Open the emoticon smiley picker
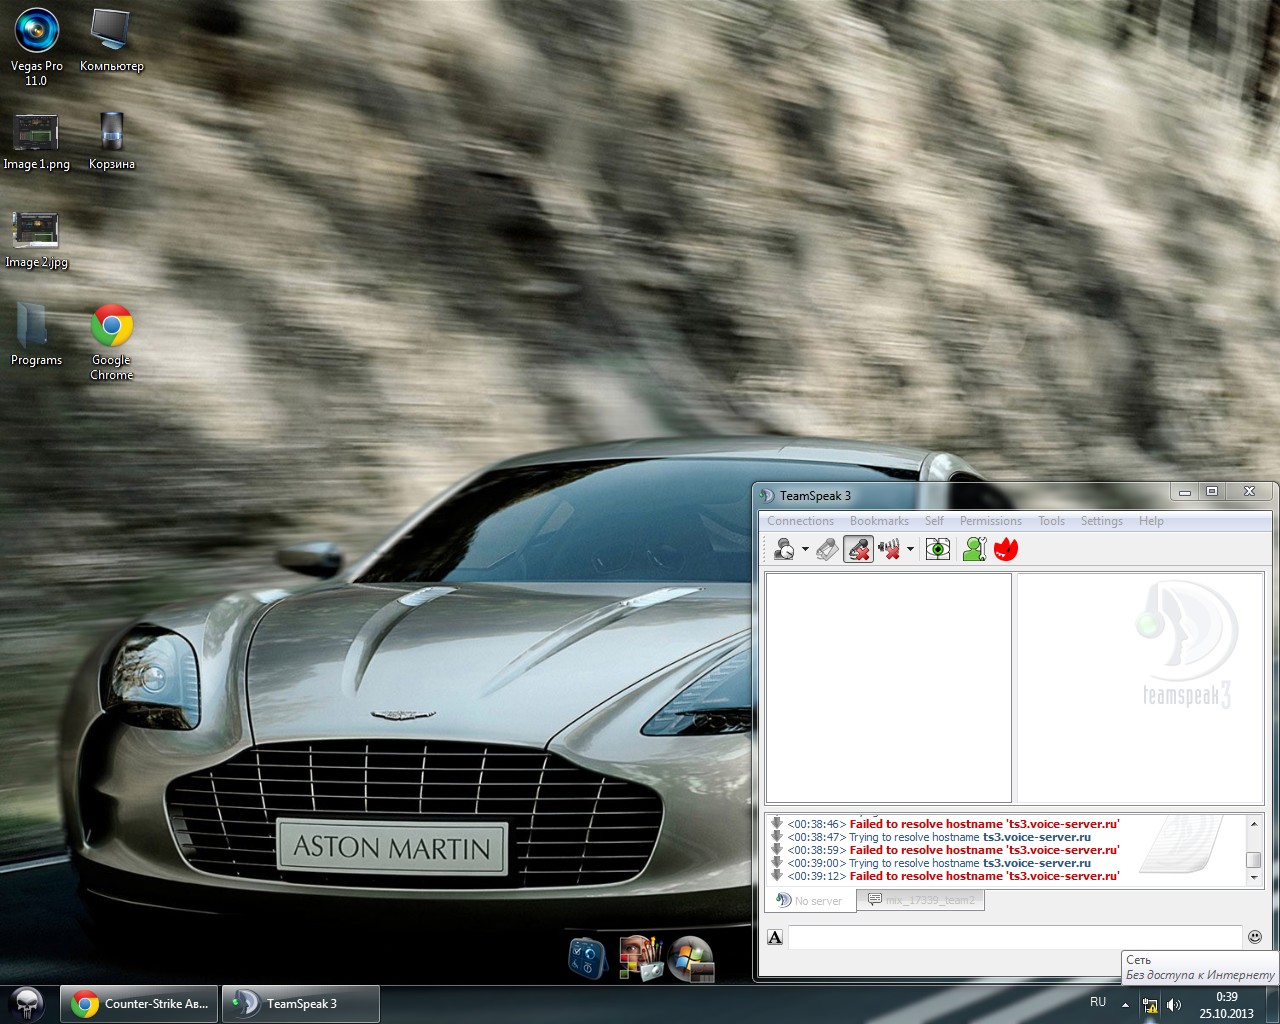Viewport: 1280px width, 1024px height. pyautogui.click(x=1255, y=937)
